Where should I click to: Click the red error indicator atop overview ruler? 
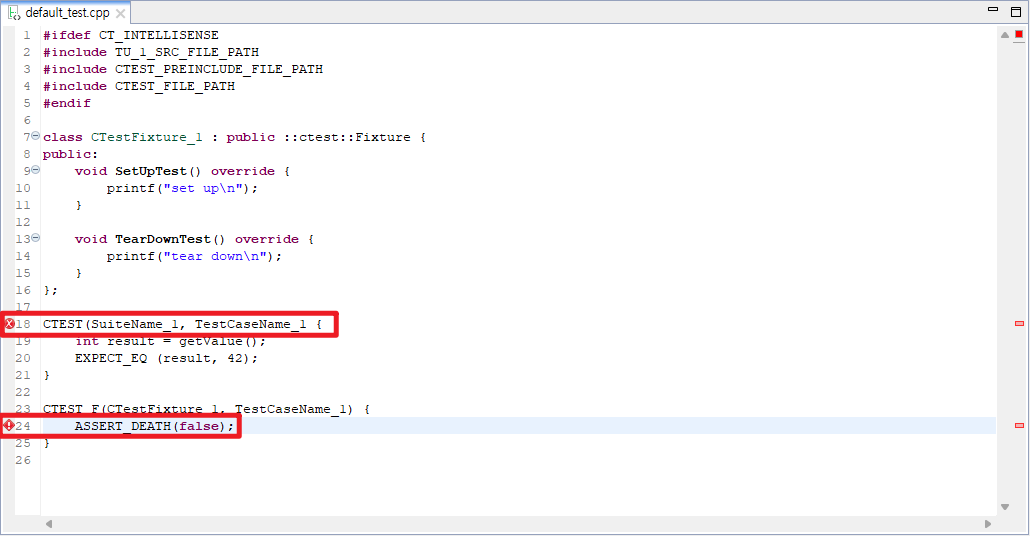coord(1019,34)
